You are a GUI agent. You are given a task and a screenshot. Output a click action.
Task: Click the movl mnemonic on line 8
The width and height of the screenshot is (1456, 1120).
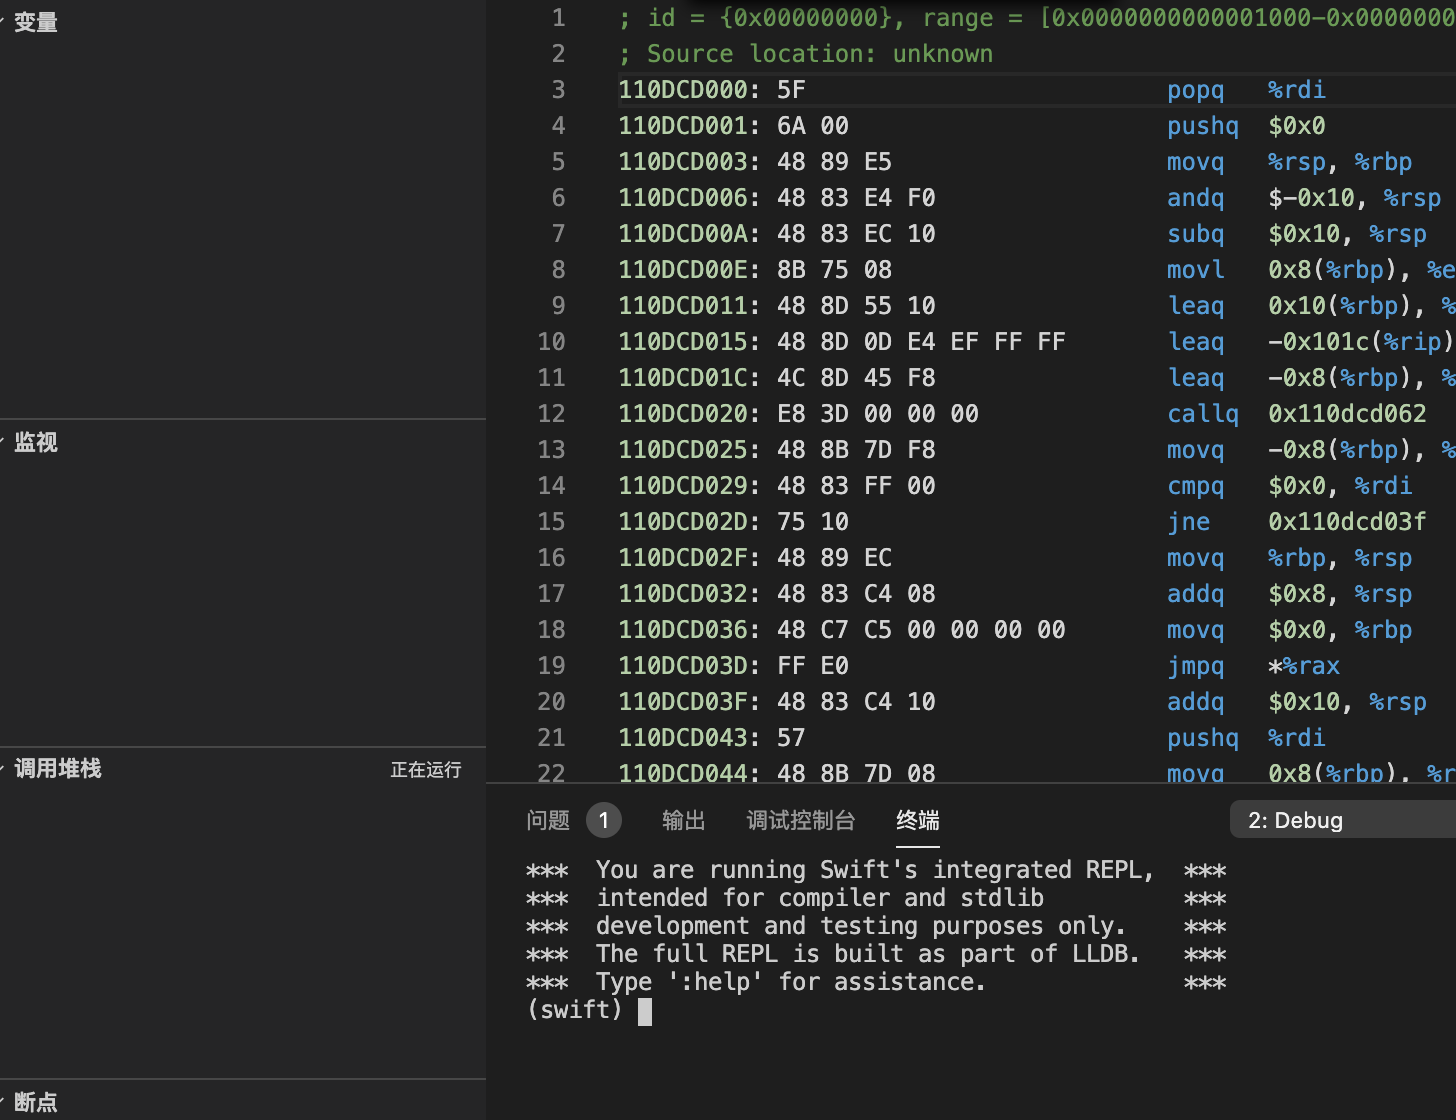(1195, 269)
